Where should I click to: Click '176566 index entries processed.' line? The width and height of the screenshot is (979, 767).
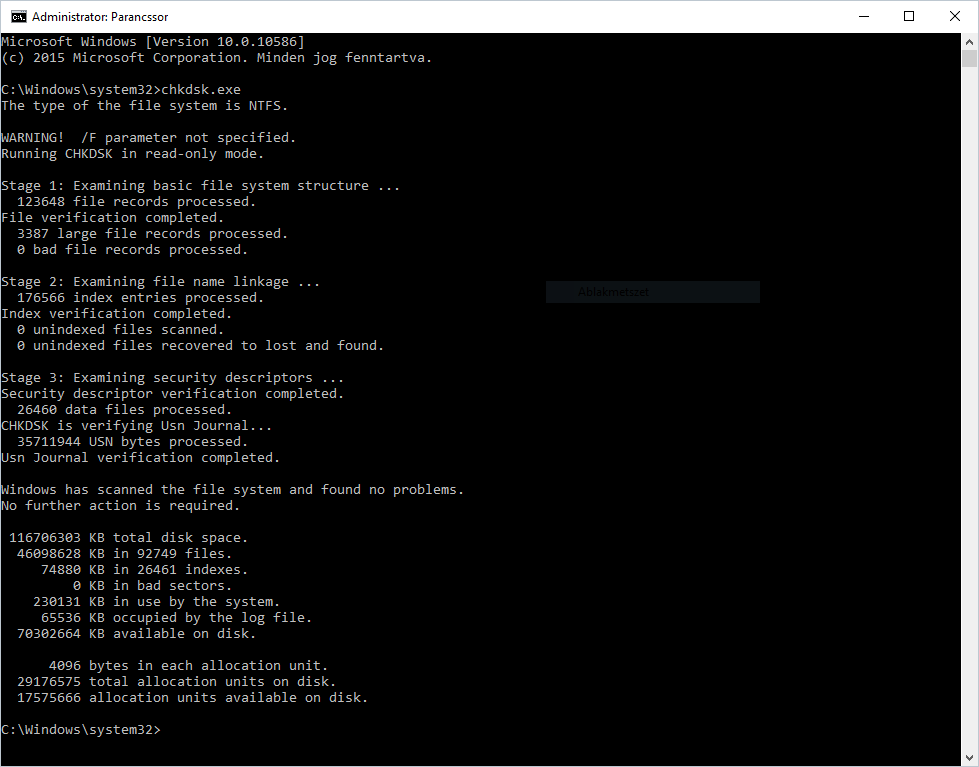coord(140,298)
